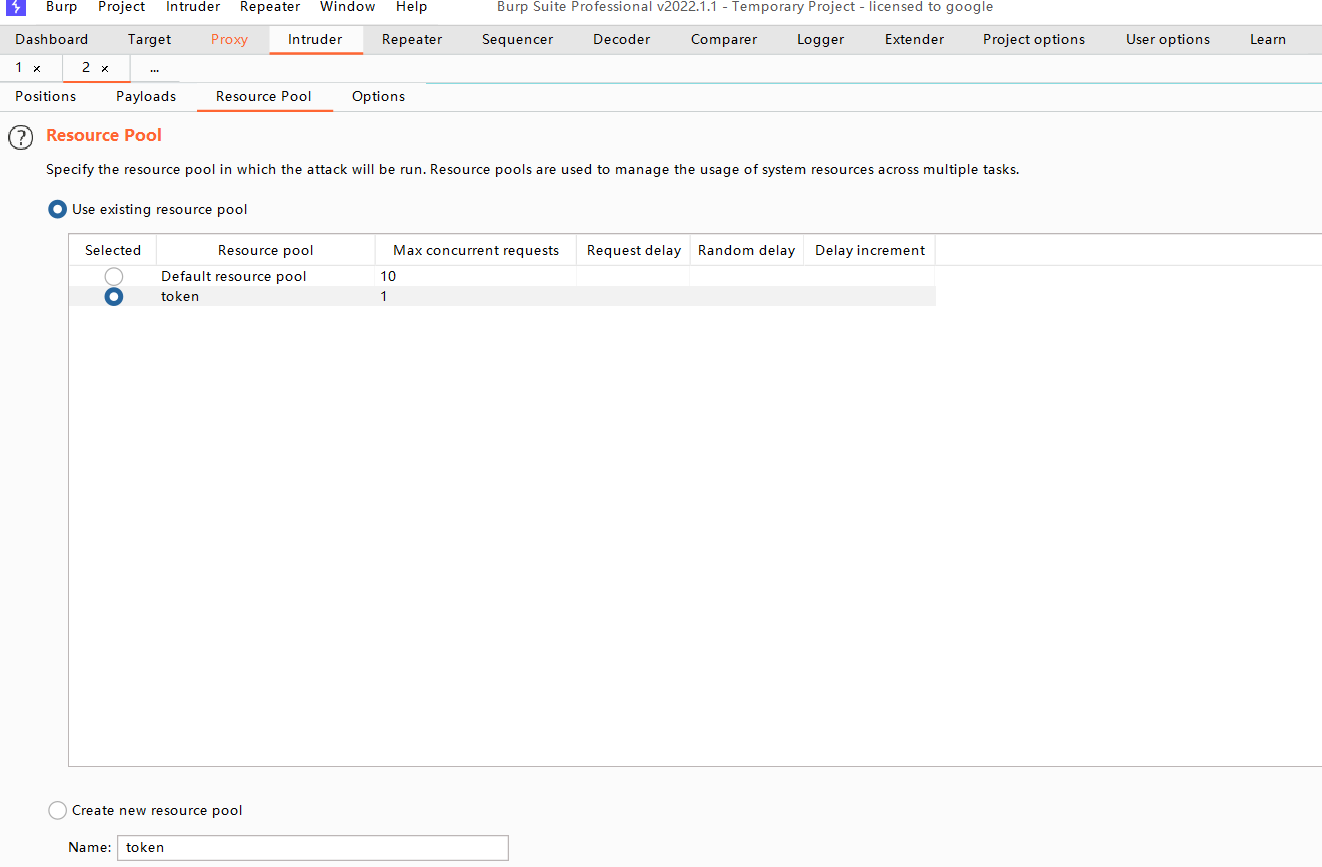The image size is (1322, 867).
Task: Switch to the Extender tab
Action: (914, 39)
